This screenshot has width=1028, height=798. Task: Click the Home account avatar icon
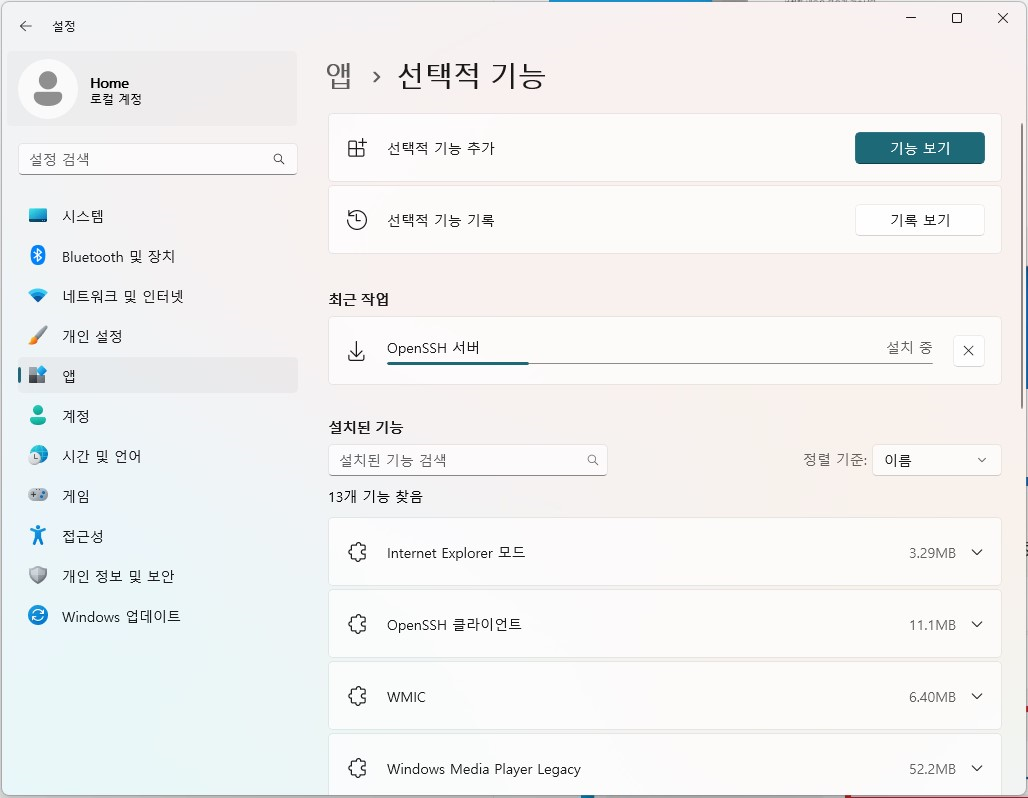[x=48, y=89]
